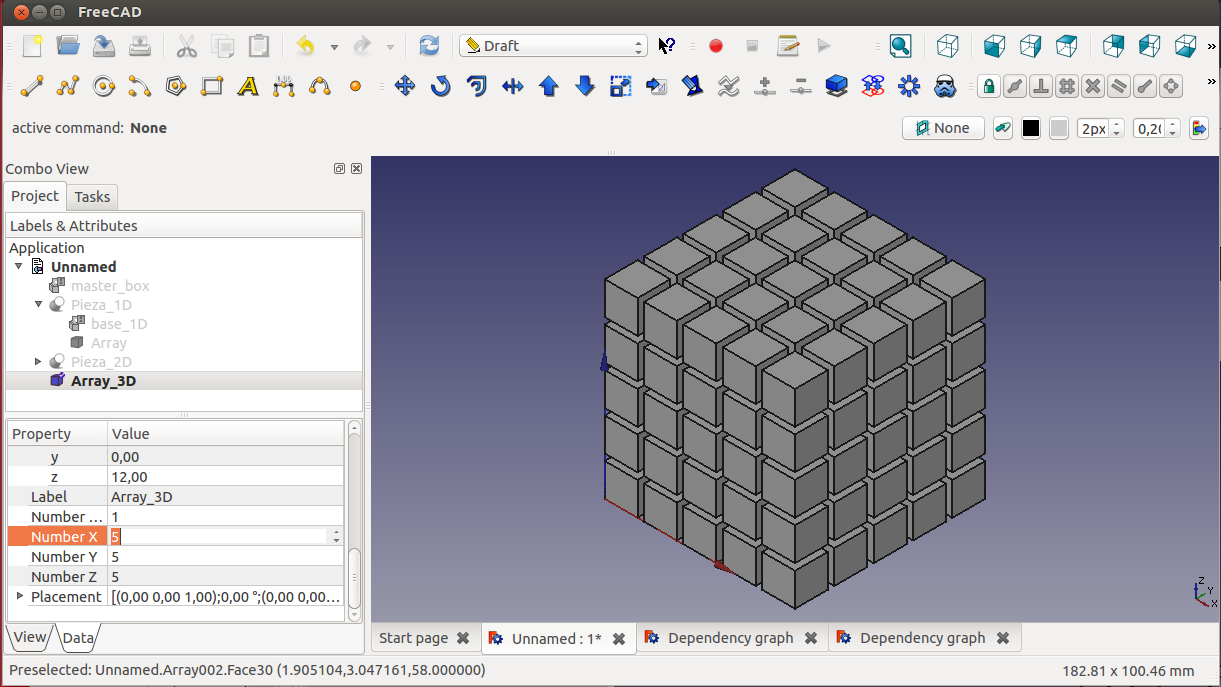Pick the Draft Text tool
1221x687 pixels.
tap(248, 87)
